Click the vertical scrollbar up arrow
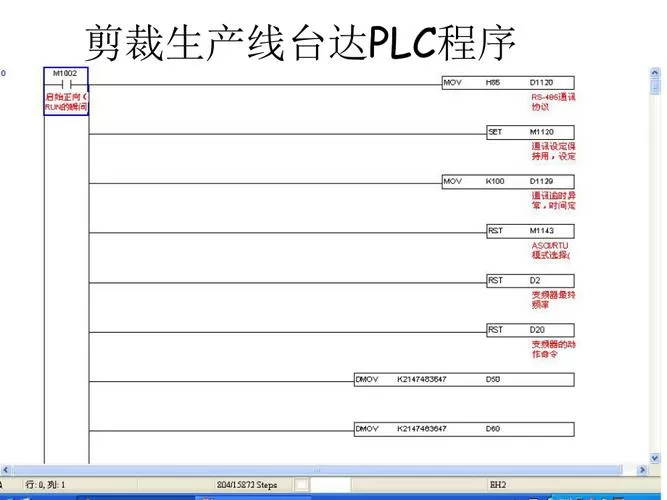Screen dimensions: 667x500 (655, 73)
